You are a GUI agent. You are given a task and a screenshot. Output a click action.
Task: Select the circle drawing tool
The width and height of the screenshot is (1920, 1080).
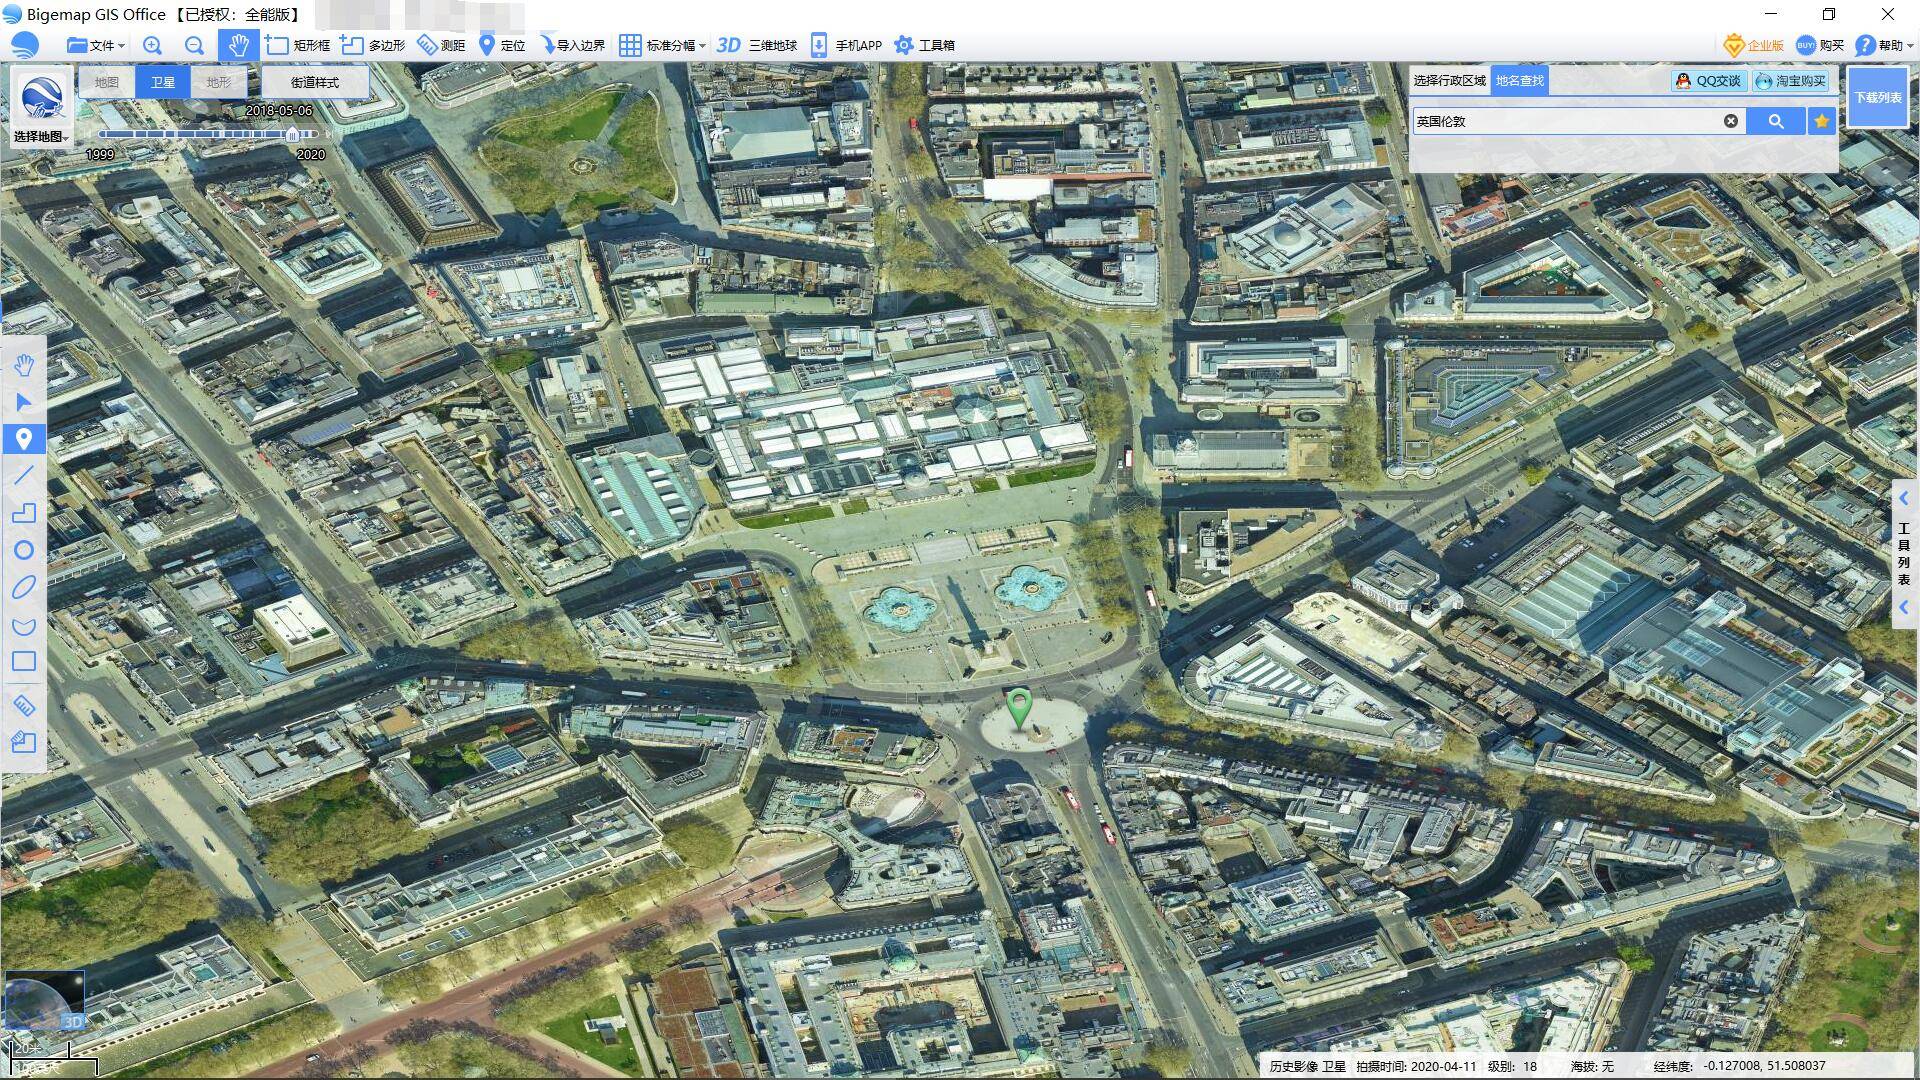pos(24,550)
